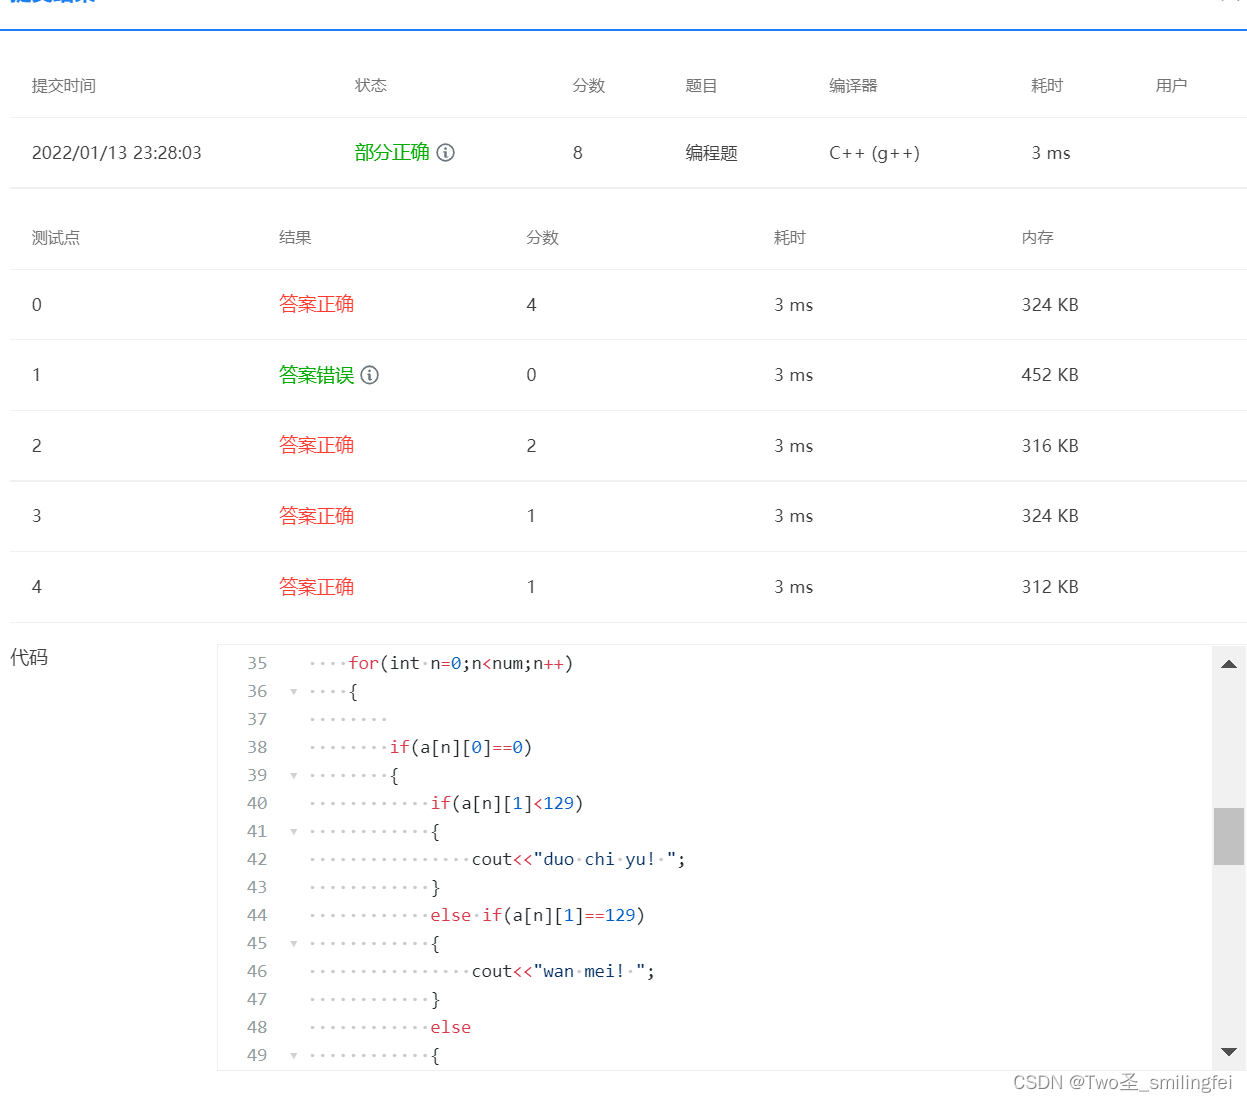Click the code scrollbar down arrow

(x=1229, y=1051)
